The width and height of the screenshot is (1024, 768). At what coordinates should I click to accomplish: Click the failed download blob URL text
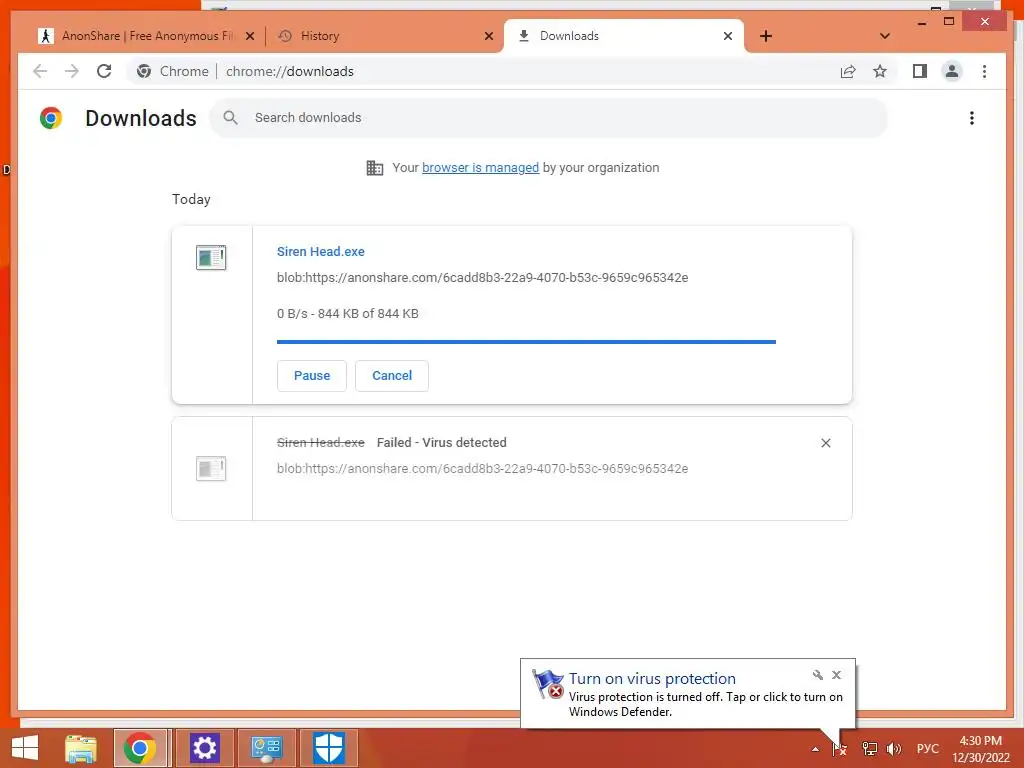point(482,469)
